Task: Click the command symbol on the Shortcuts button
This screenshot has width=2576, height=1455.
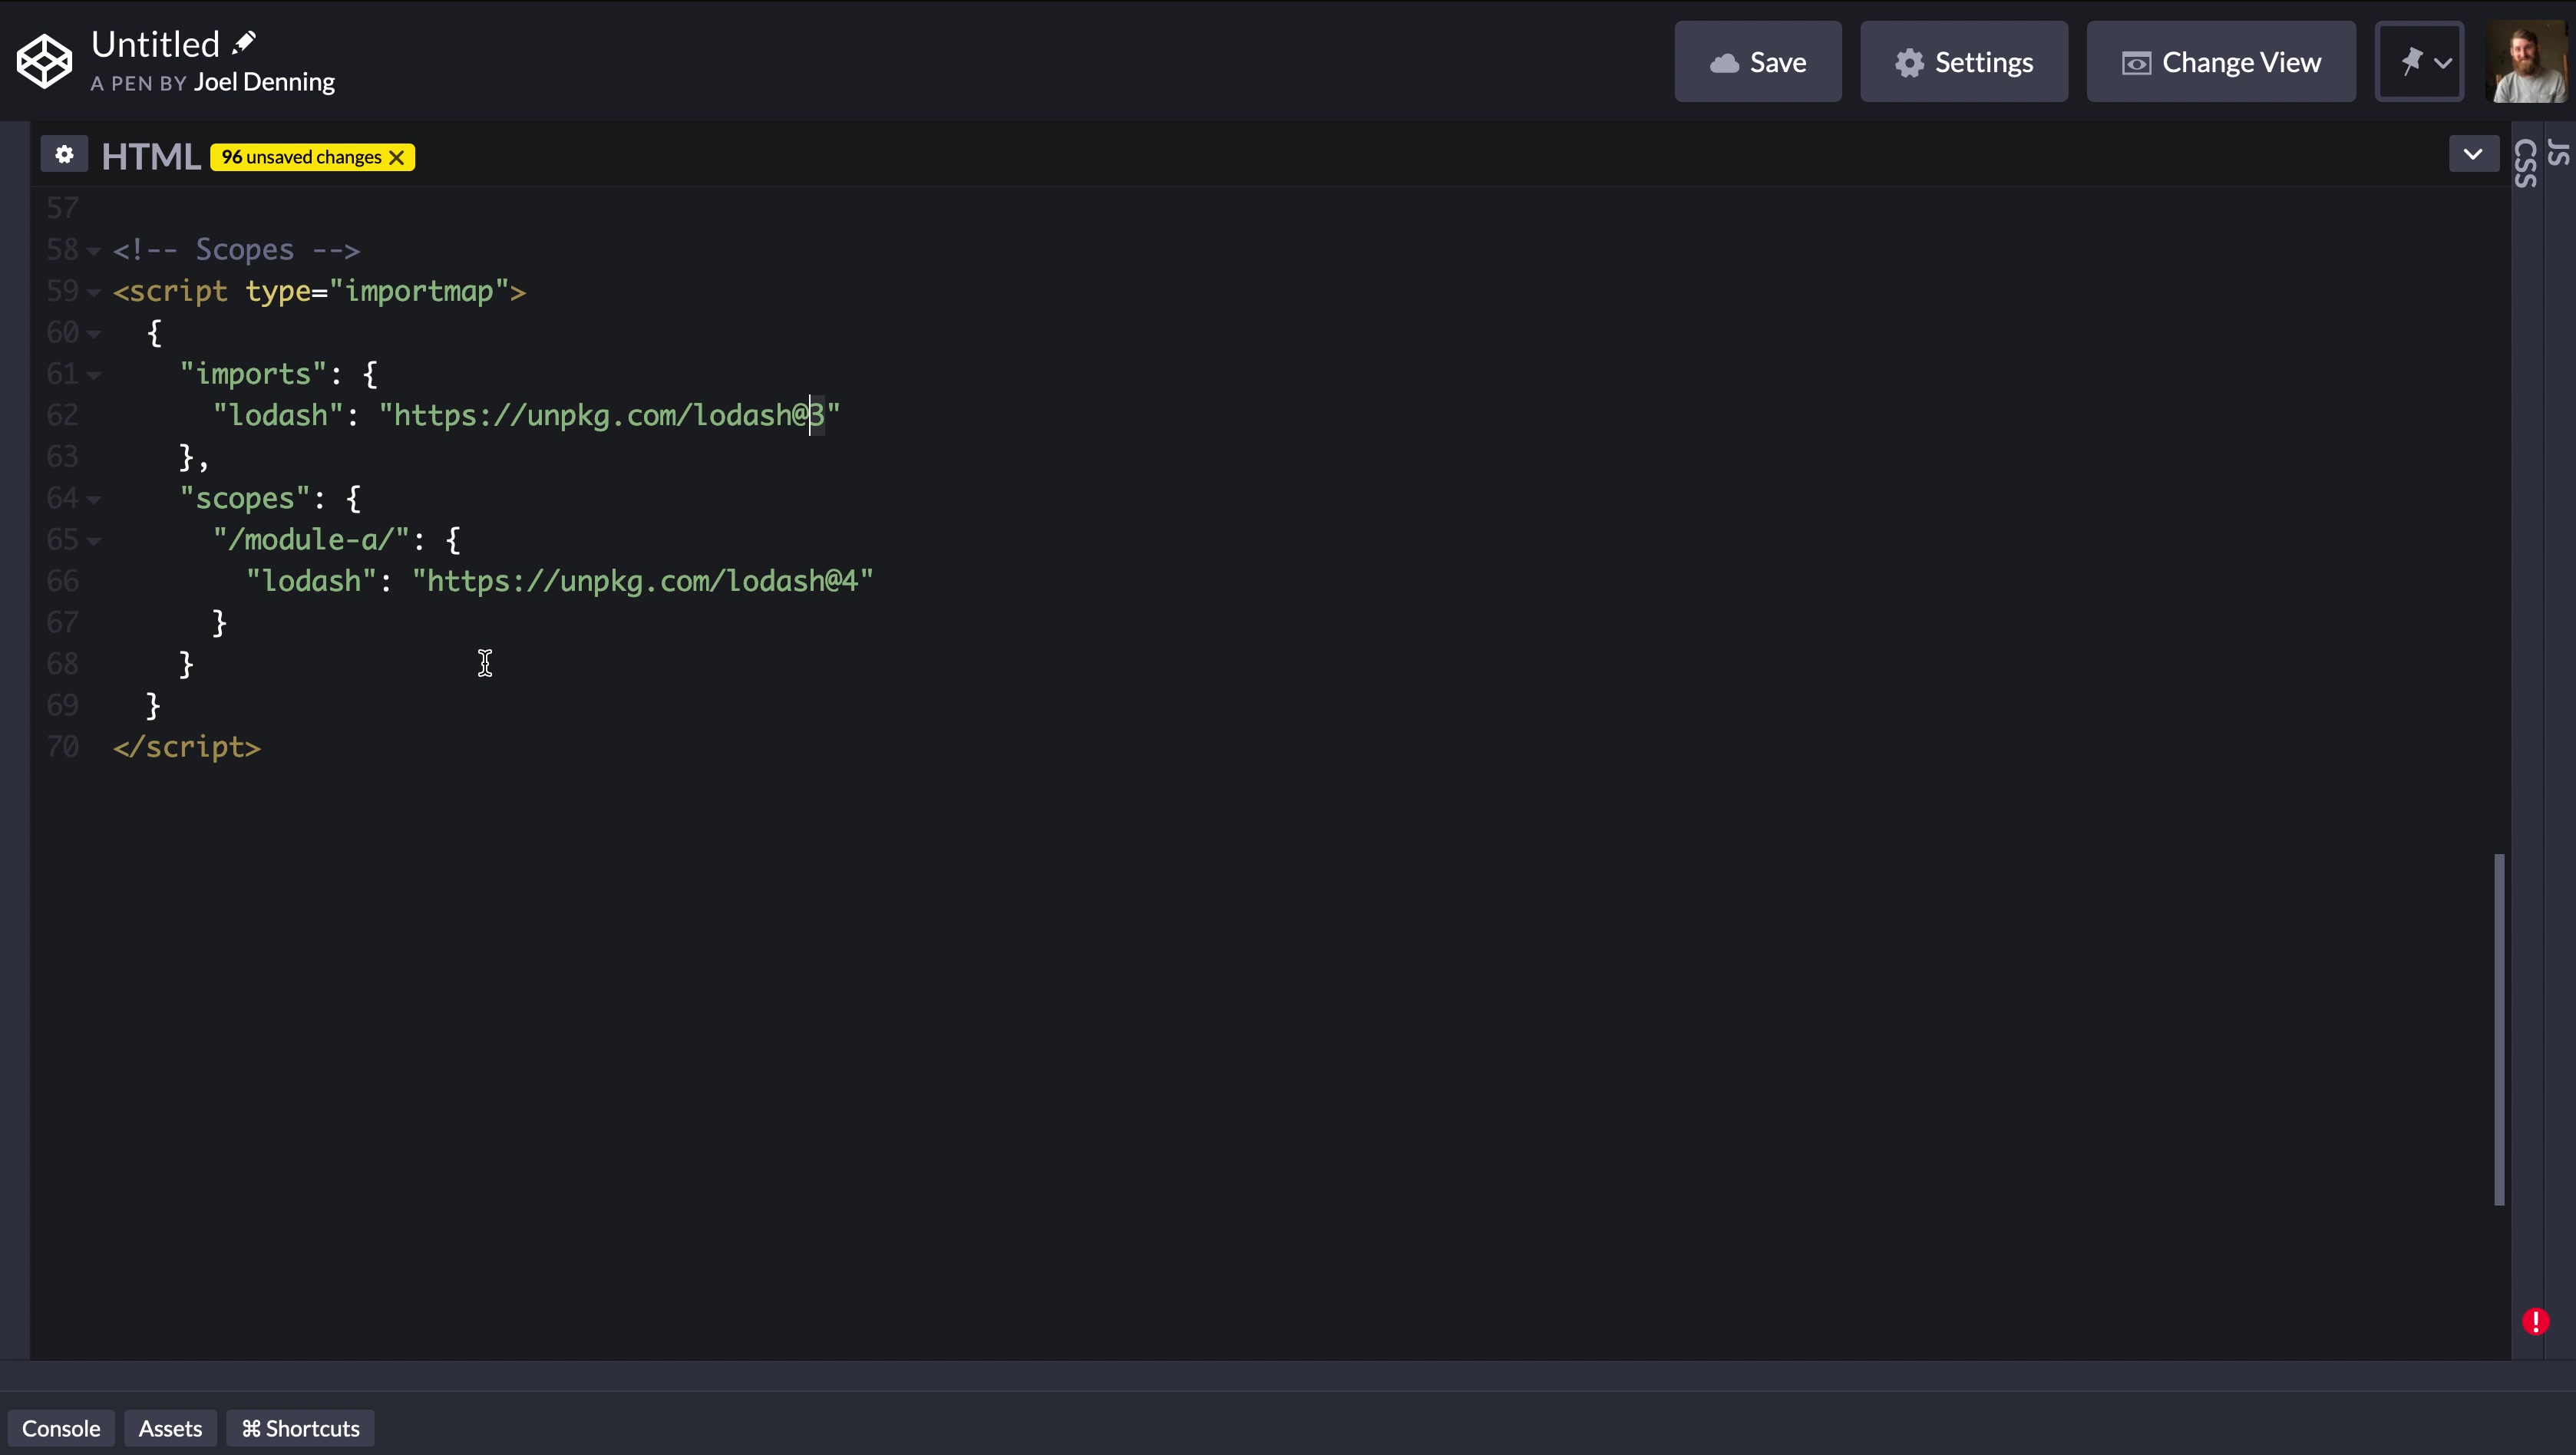Action: click(x=251, y=1428)
